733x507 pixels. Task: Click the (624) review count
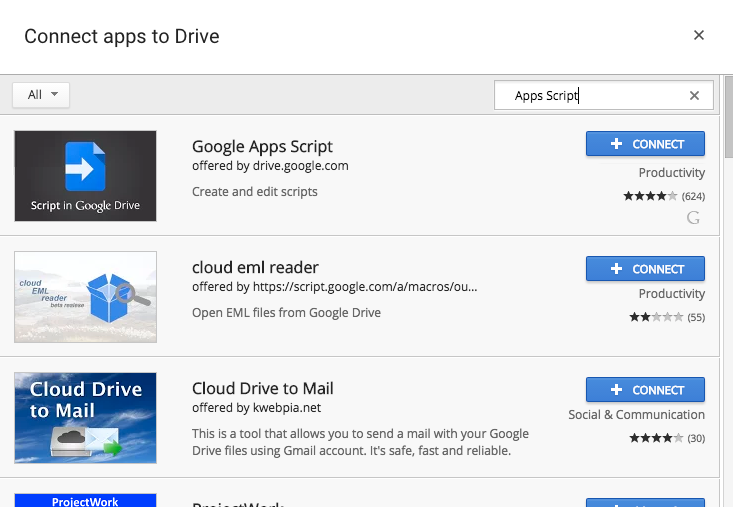pos(693,196)
